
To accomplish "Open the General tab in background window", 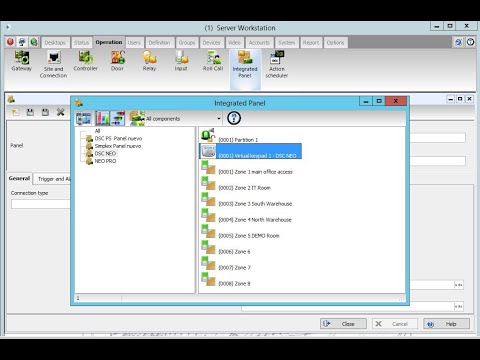I will click(x=19, y=178).
